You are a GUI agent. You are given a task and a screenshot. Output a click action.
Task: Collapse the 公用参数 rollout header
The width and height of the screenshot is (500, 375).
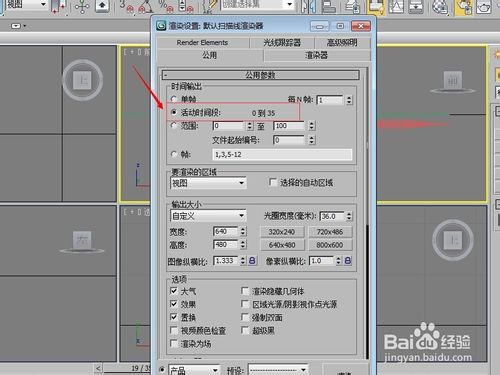(261, 75)
